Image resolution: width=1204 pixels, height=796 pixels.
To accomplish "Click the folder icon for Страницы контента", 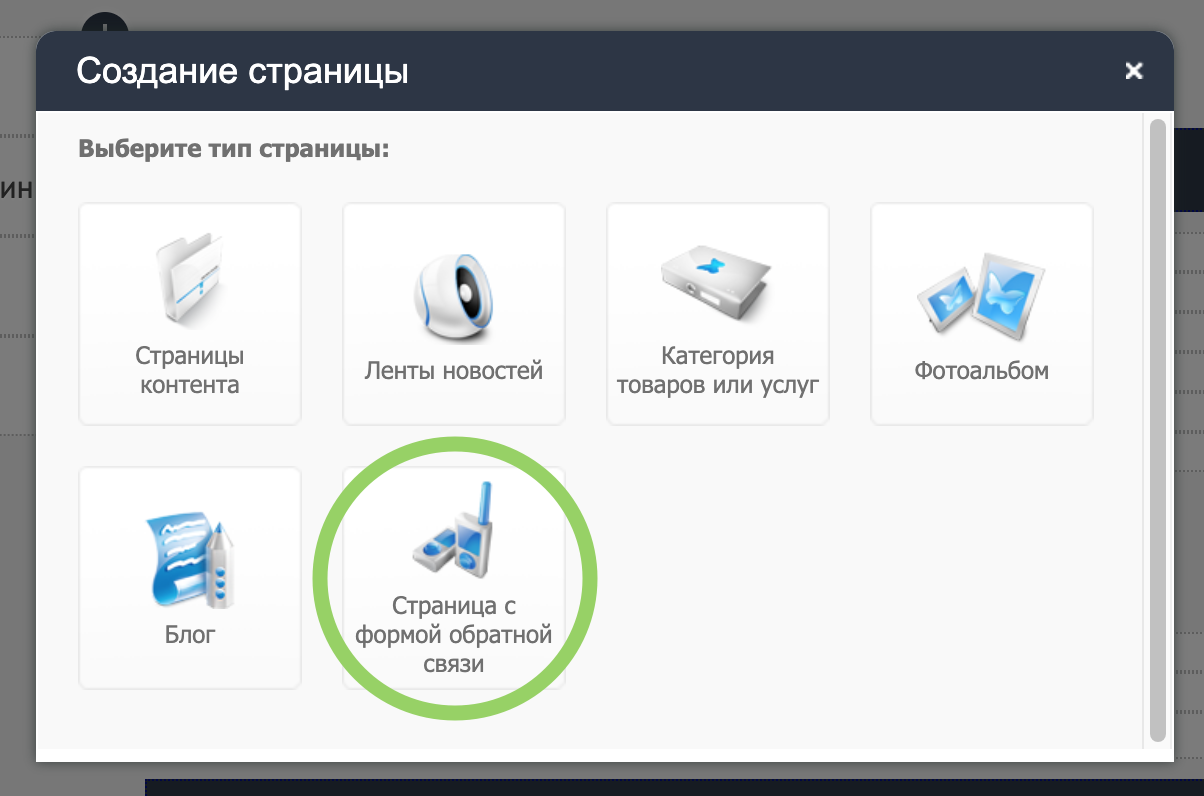I will pyautogui.click(x=190, y=278).
